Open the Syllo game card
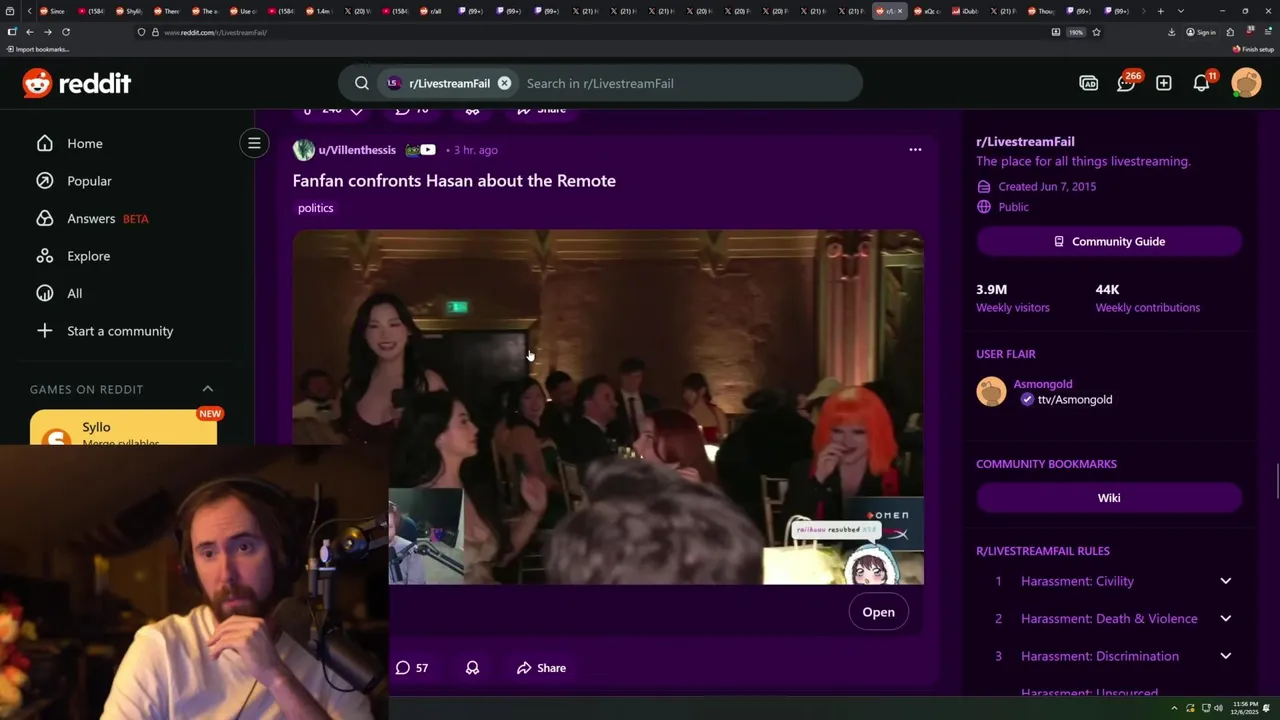This screenshot has width=1280, height=720. 123,430
